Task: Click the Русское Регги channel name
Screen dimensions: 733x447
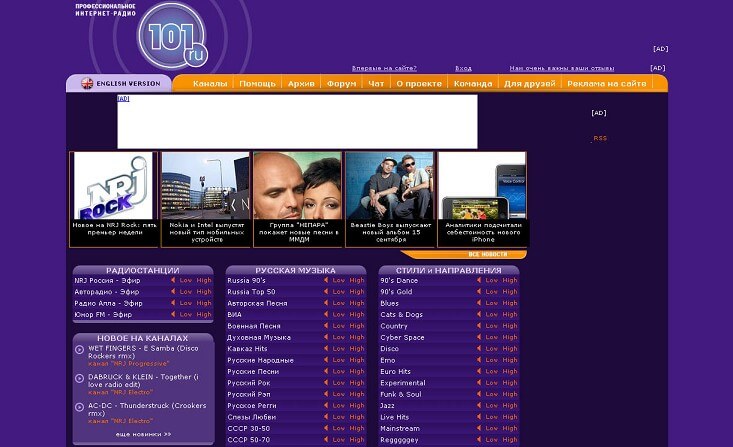Action: [252, 405]
